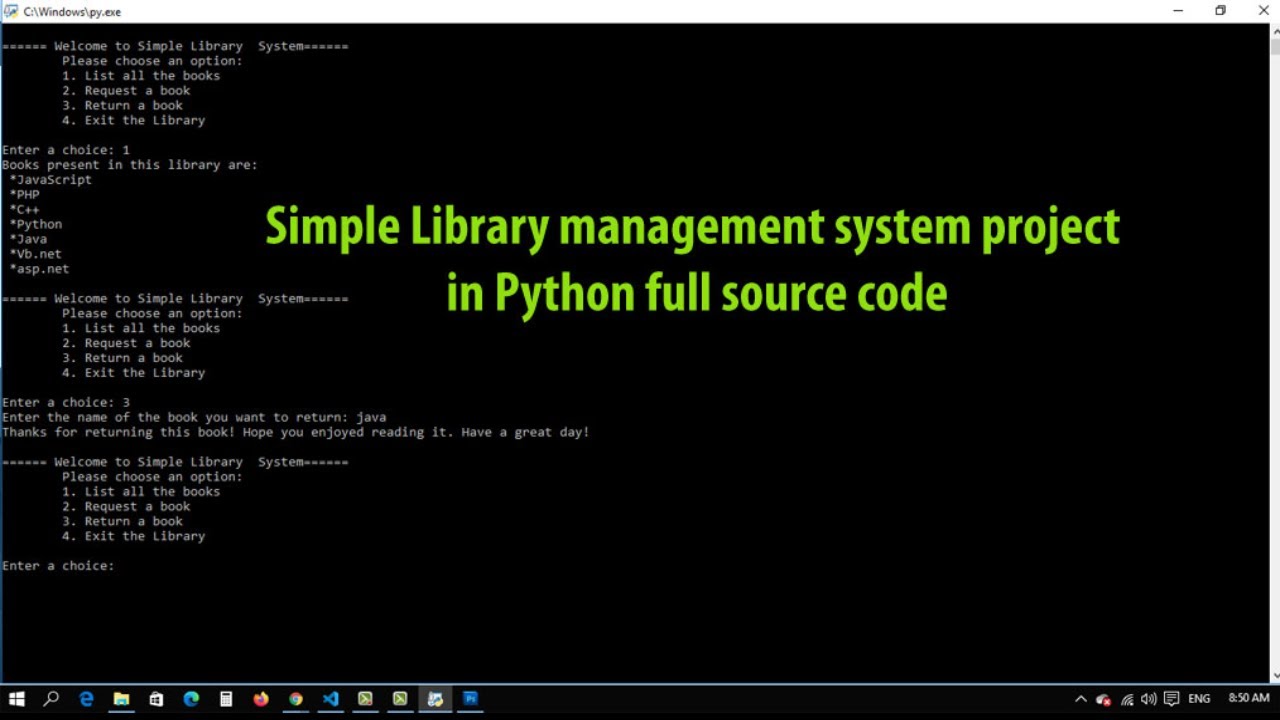The image size is (1280, 720).
Task: Click the '*C++' book entry
Action: (24, 210)
